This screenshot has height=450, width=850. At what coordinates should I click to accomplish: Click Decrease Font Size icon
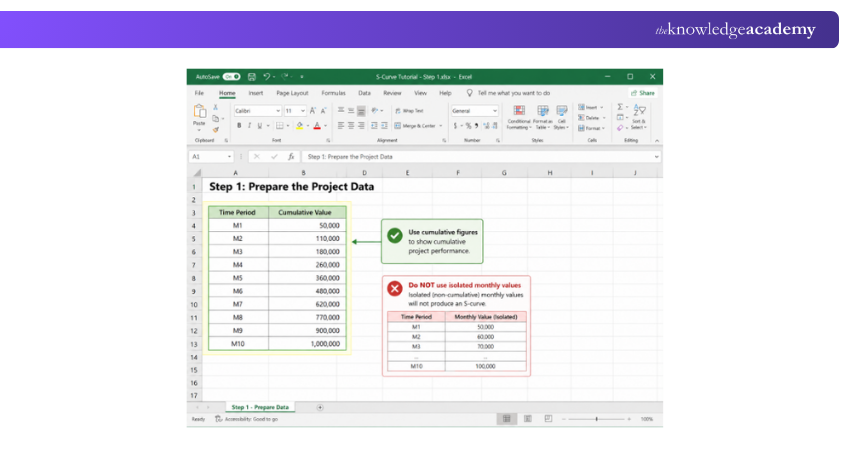[324, 111]
